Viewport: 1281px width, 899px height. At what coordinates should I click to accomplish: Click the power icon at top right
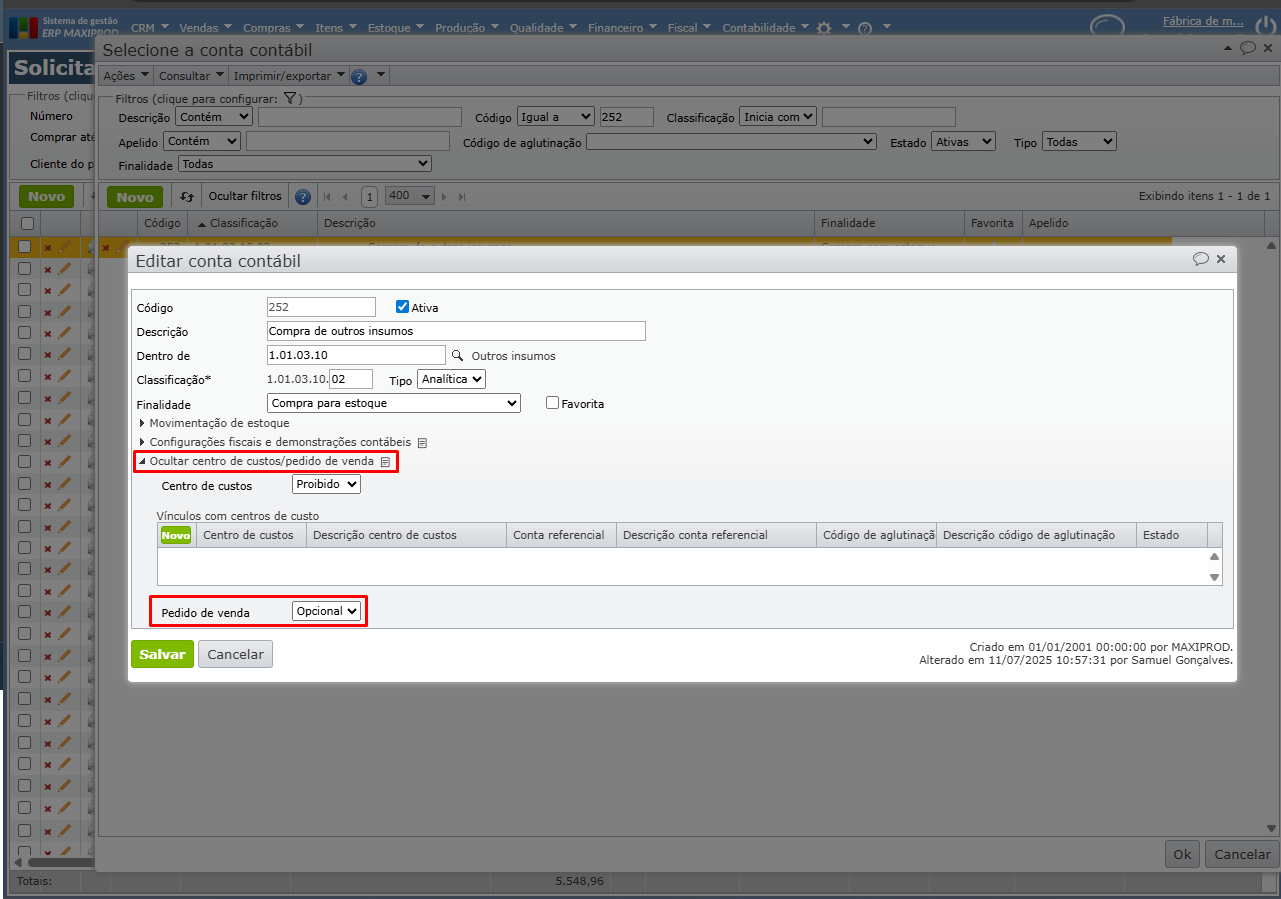[x=1264, y=27]
